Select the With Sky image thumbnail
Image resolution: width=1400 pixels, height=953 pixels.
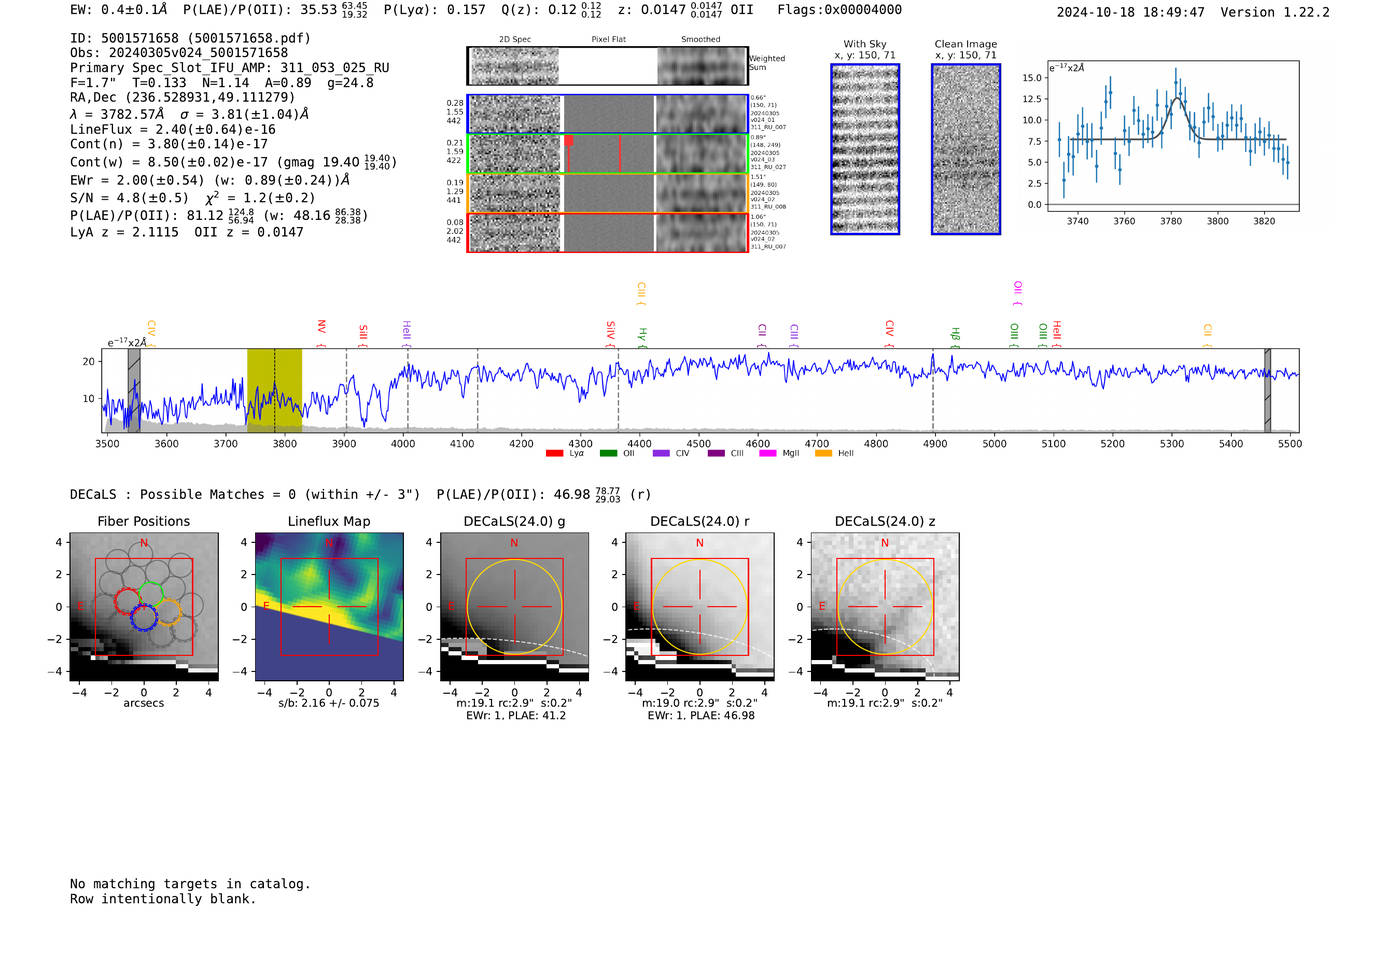[x=865, y=149]
